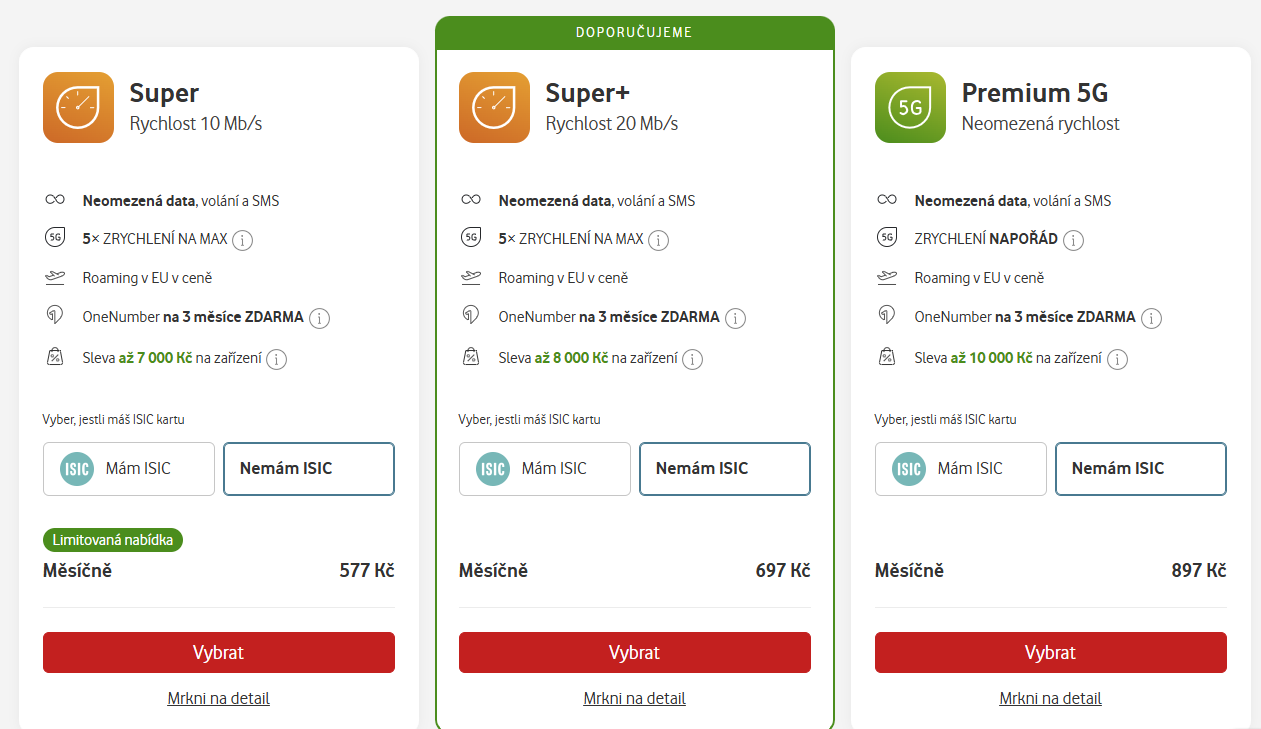Open Mrkni na detail for Super+ plan
The image size is (1261, 729).
pos(634,698)
